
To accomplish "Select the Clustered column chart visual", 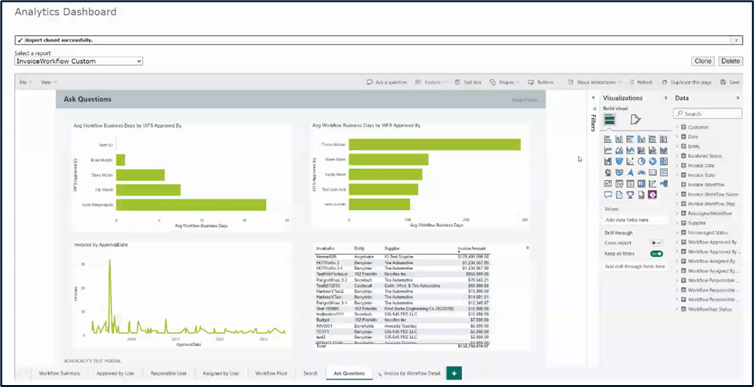I will 641,139.
